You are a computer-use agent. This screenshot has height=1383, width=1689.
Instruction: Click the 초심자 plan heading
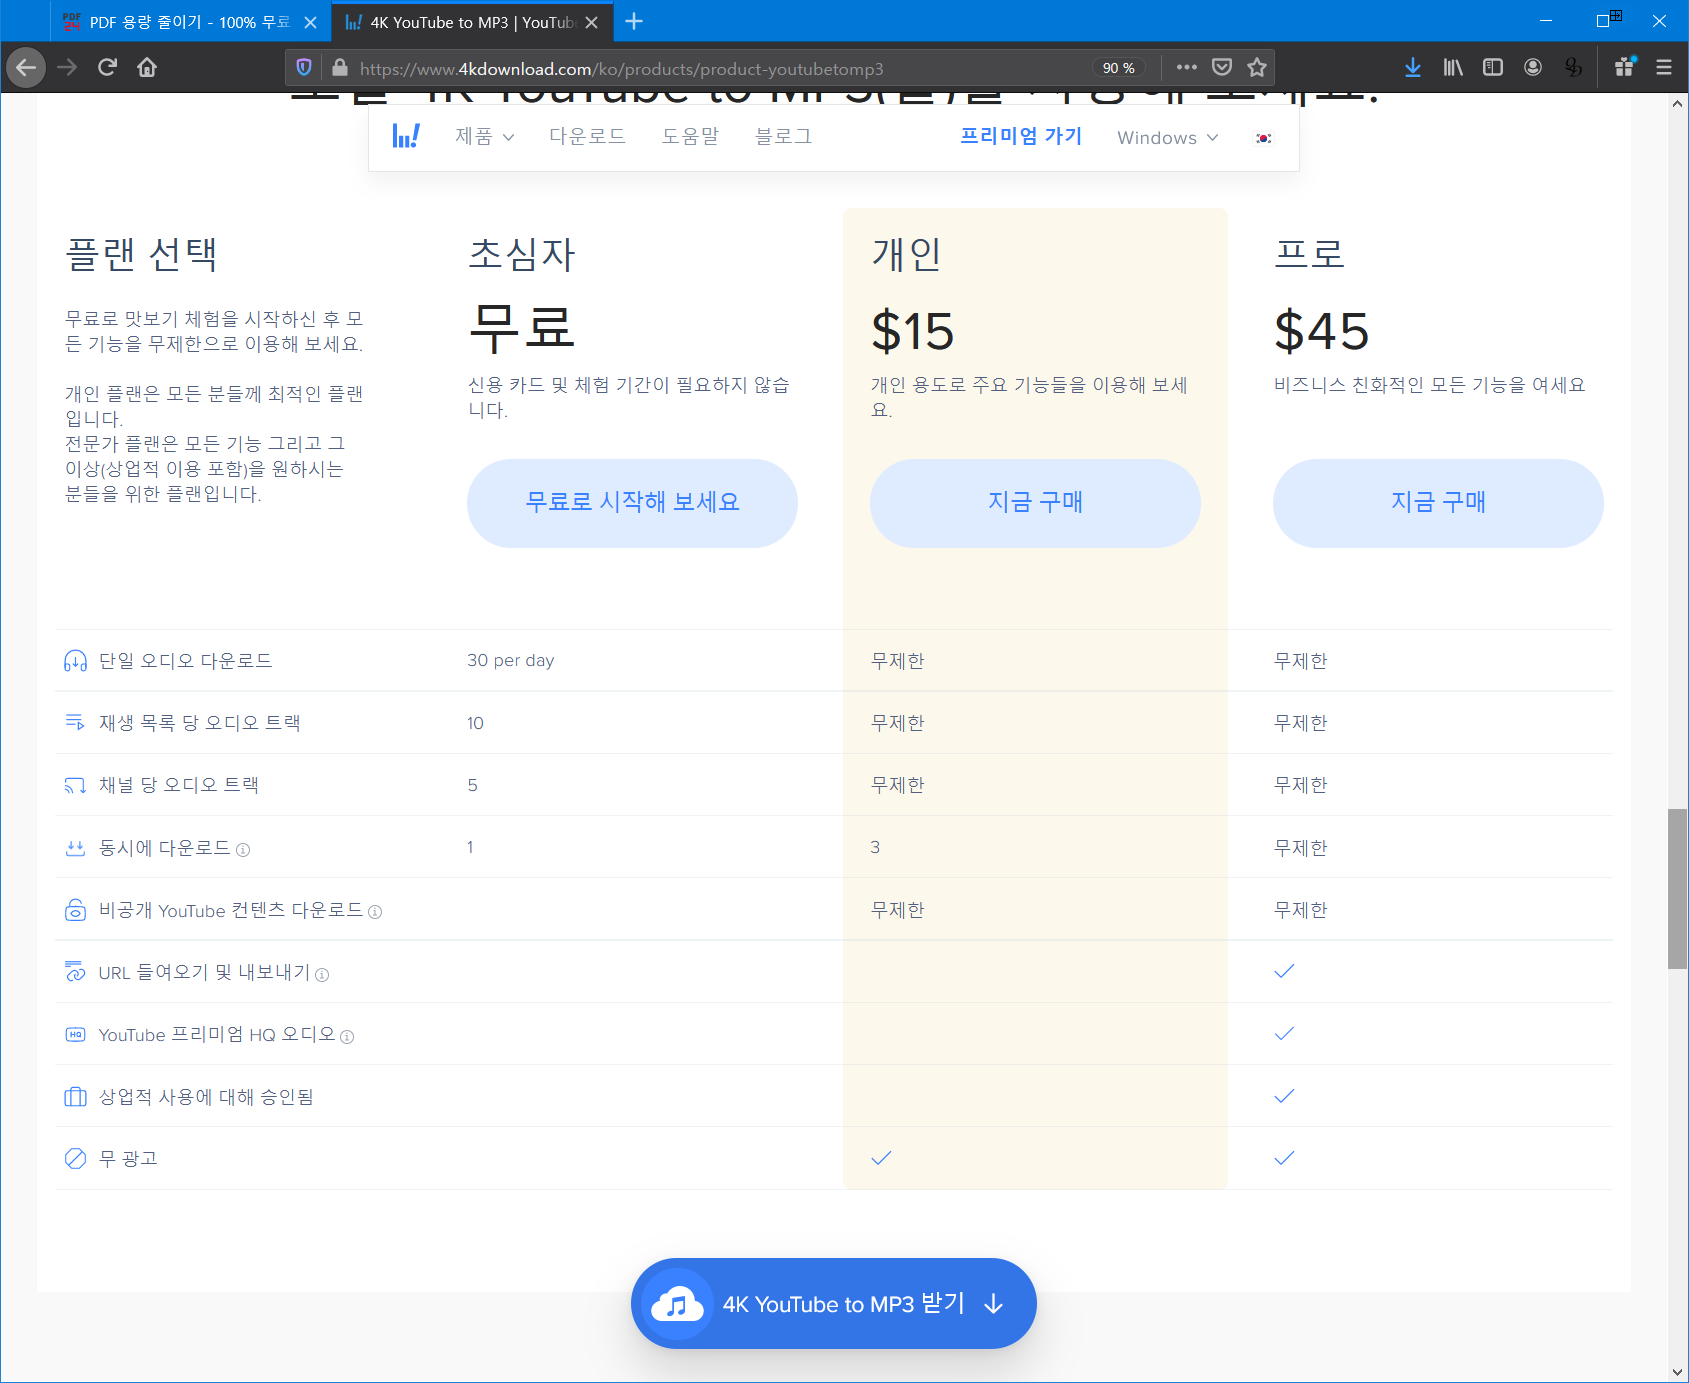(x=522, y=254)
